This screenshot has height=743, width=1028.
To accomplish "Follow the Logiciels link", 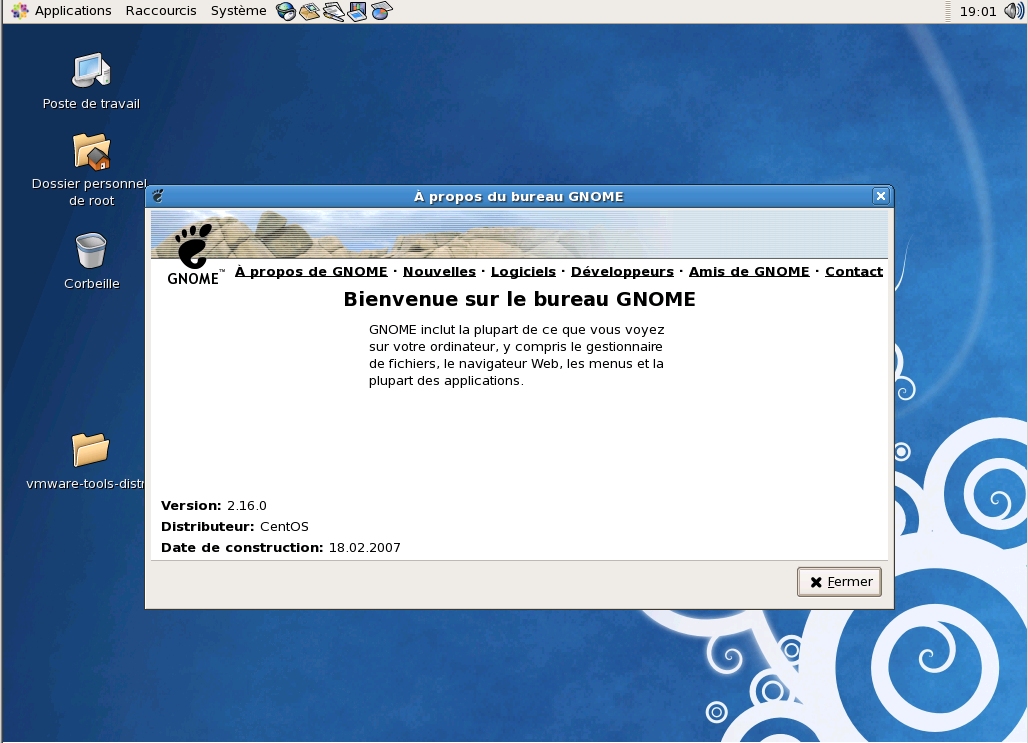I will click(523, 271).
